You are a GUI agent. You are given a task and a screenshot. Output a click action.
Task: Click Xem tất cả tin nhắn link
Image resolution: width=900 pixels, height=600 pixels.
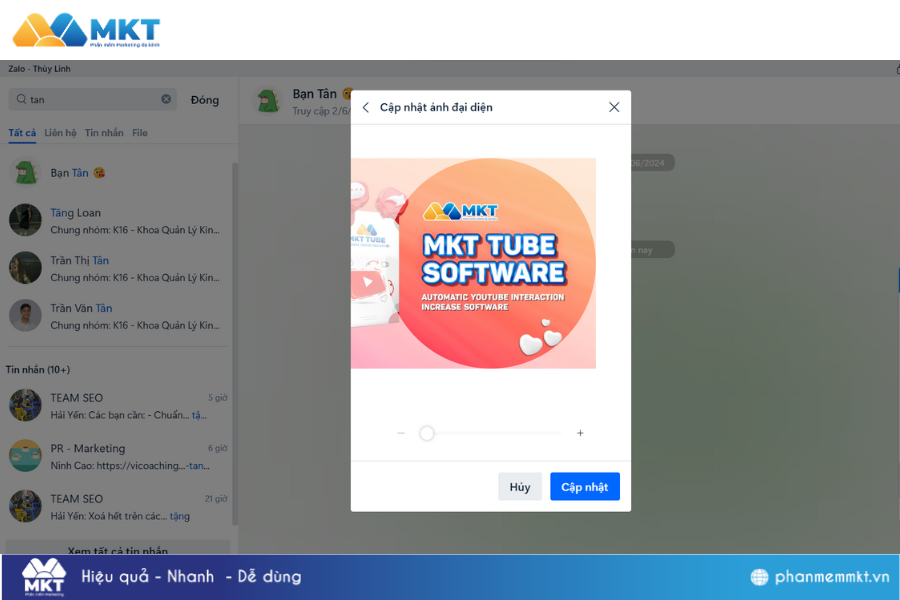pyautogui.click(x=118, y=549)
